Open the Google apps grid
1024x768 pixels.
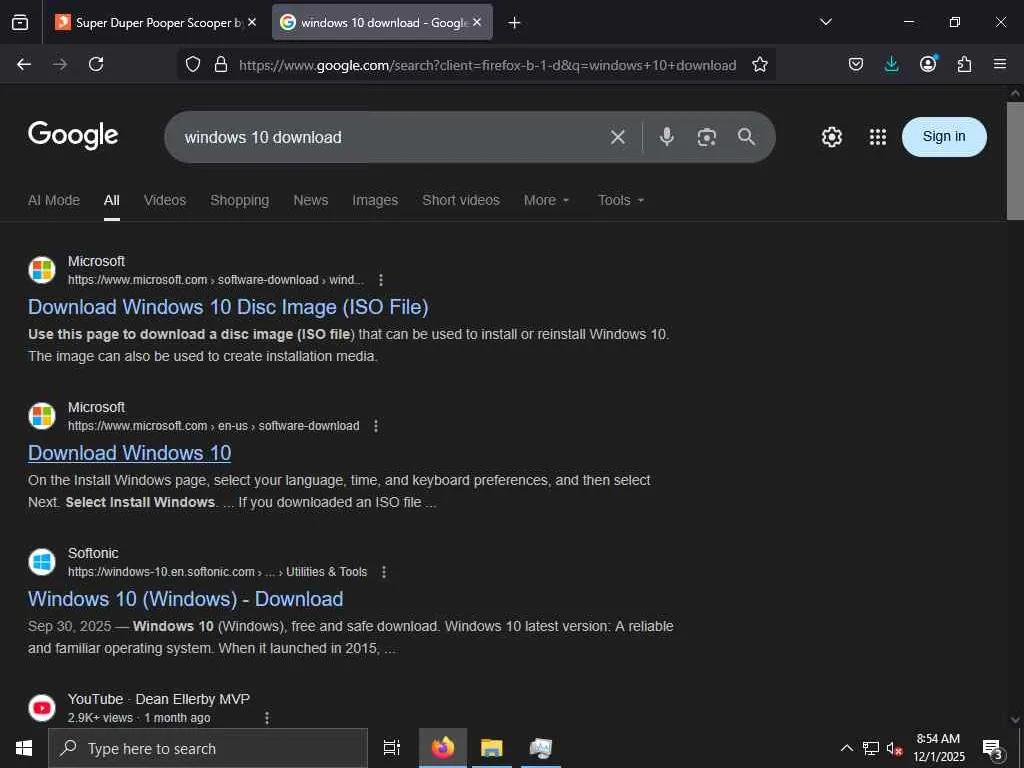(x=878, y=137)
